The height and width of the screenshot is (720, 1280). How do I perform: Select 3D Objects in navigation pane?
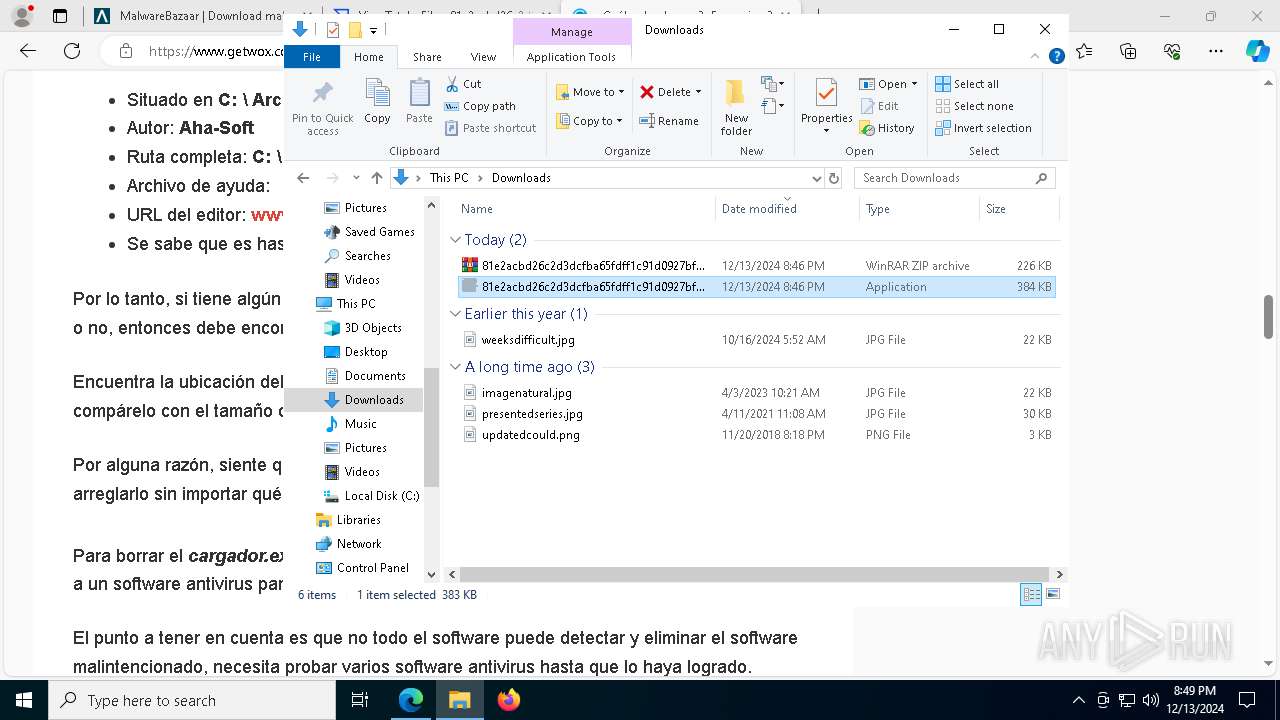coord(373,328)
